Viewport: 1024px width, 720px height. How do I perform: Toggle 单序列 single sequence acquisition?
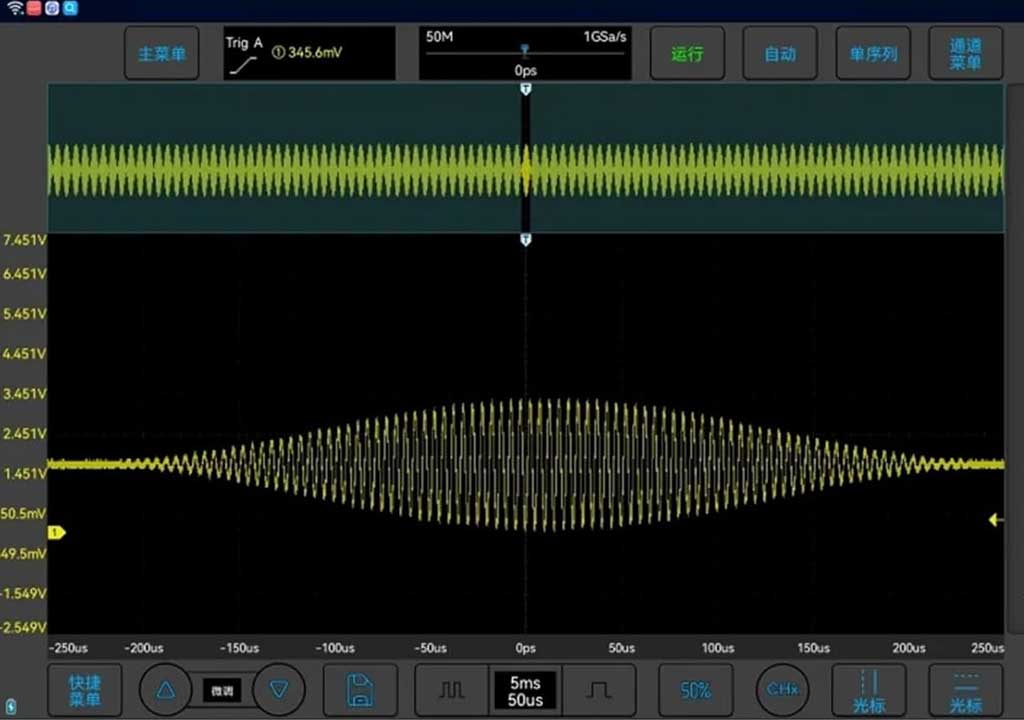(872, 53)
